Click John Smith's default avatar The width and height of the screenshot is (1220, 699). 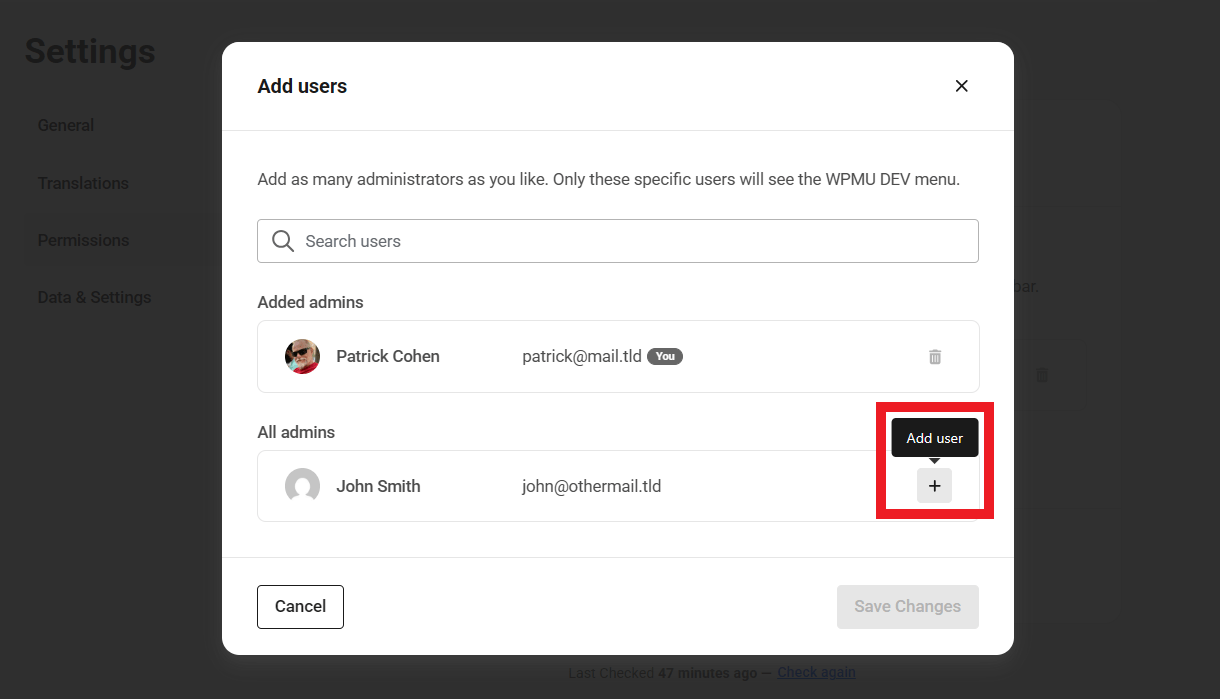(302, 486)
